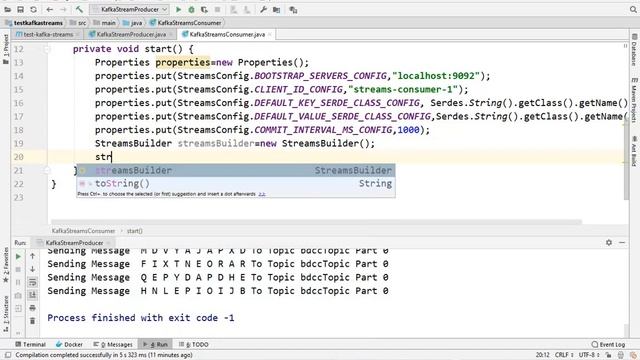This screenshot has height=360, width=640.
Task: Open the Event Log
Action: (608, 344)
